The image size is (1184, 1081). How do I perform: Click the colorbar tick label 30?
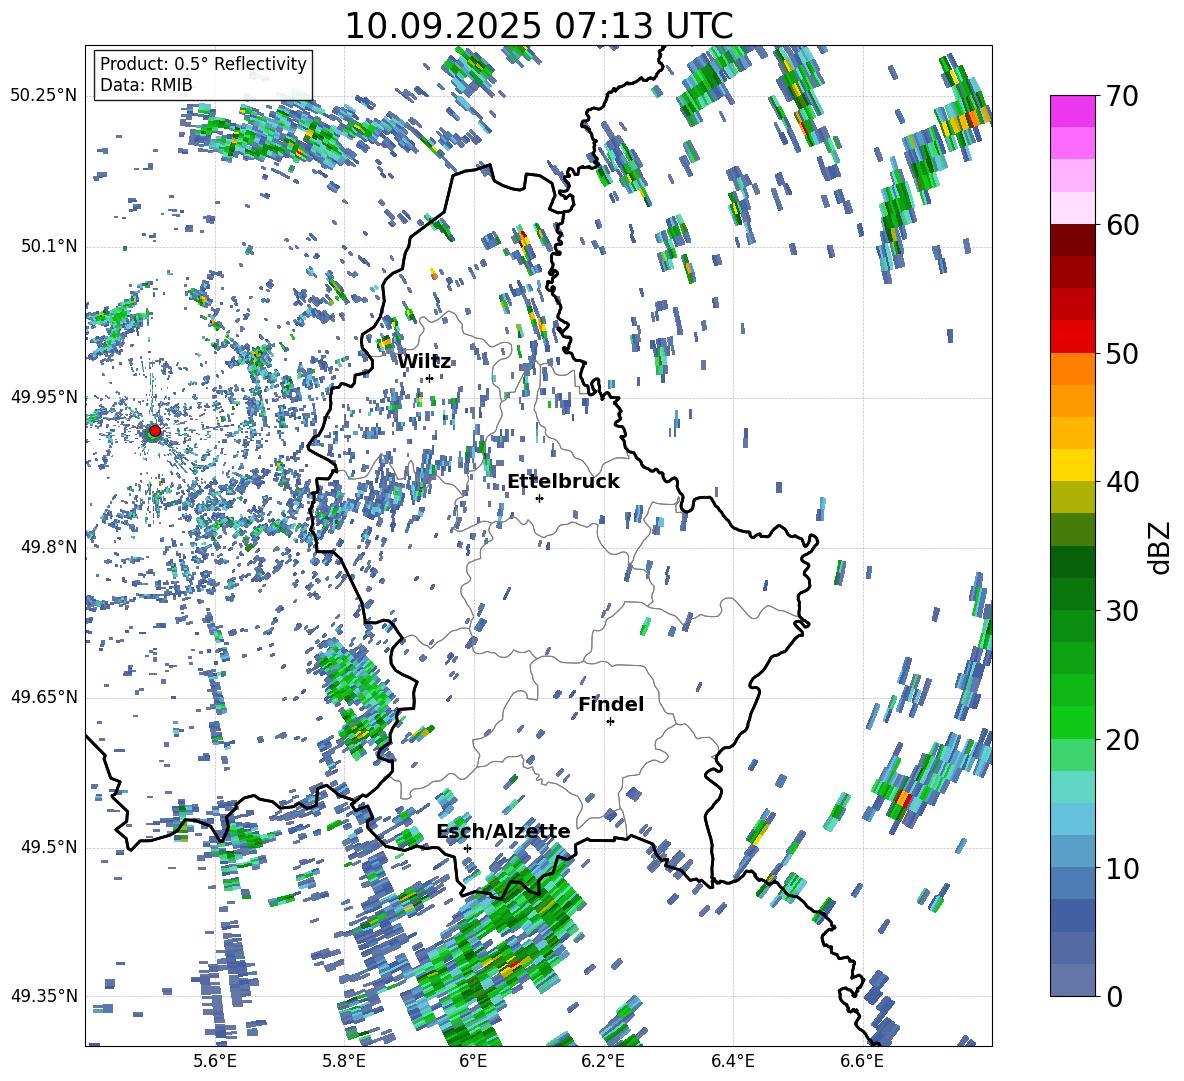click(1122, 610)
